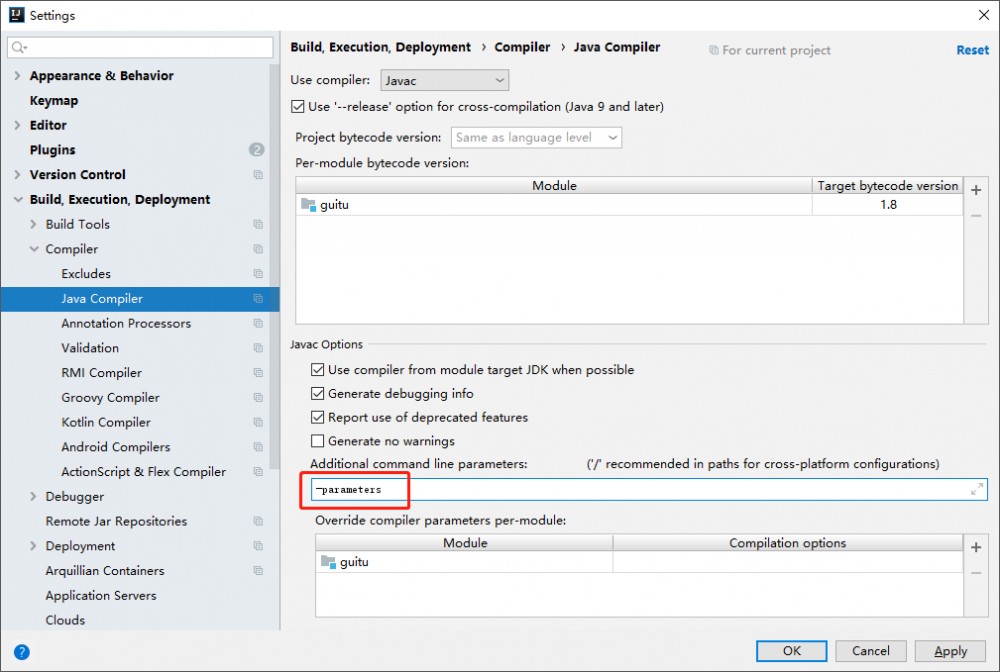This screenshot has width=1000, height=672.
Task: Add a per-module bytecode version entry
Action: point(976,190)
